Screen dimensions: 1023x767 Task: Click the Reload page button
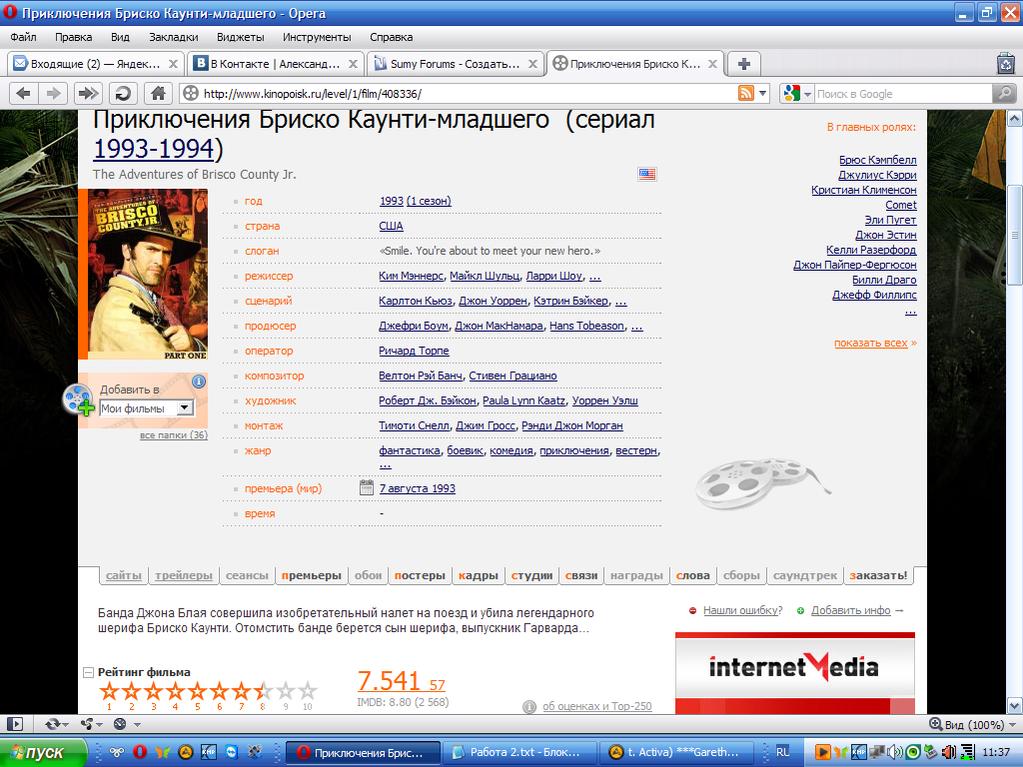tap(123, 93)
